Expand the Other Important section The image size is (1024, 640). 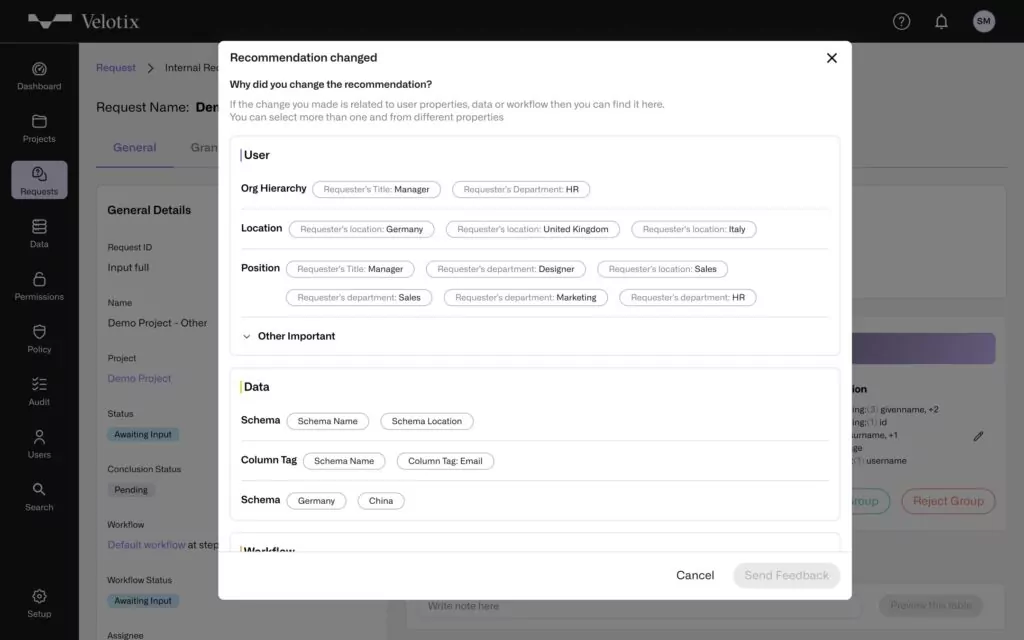coord(288,336)
